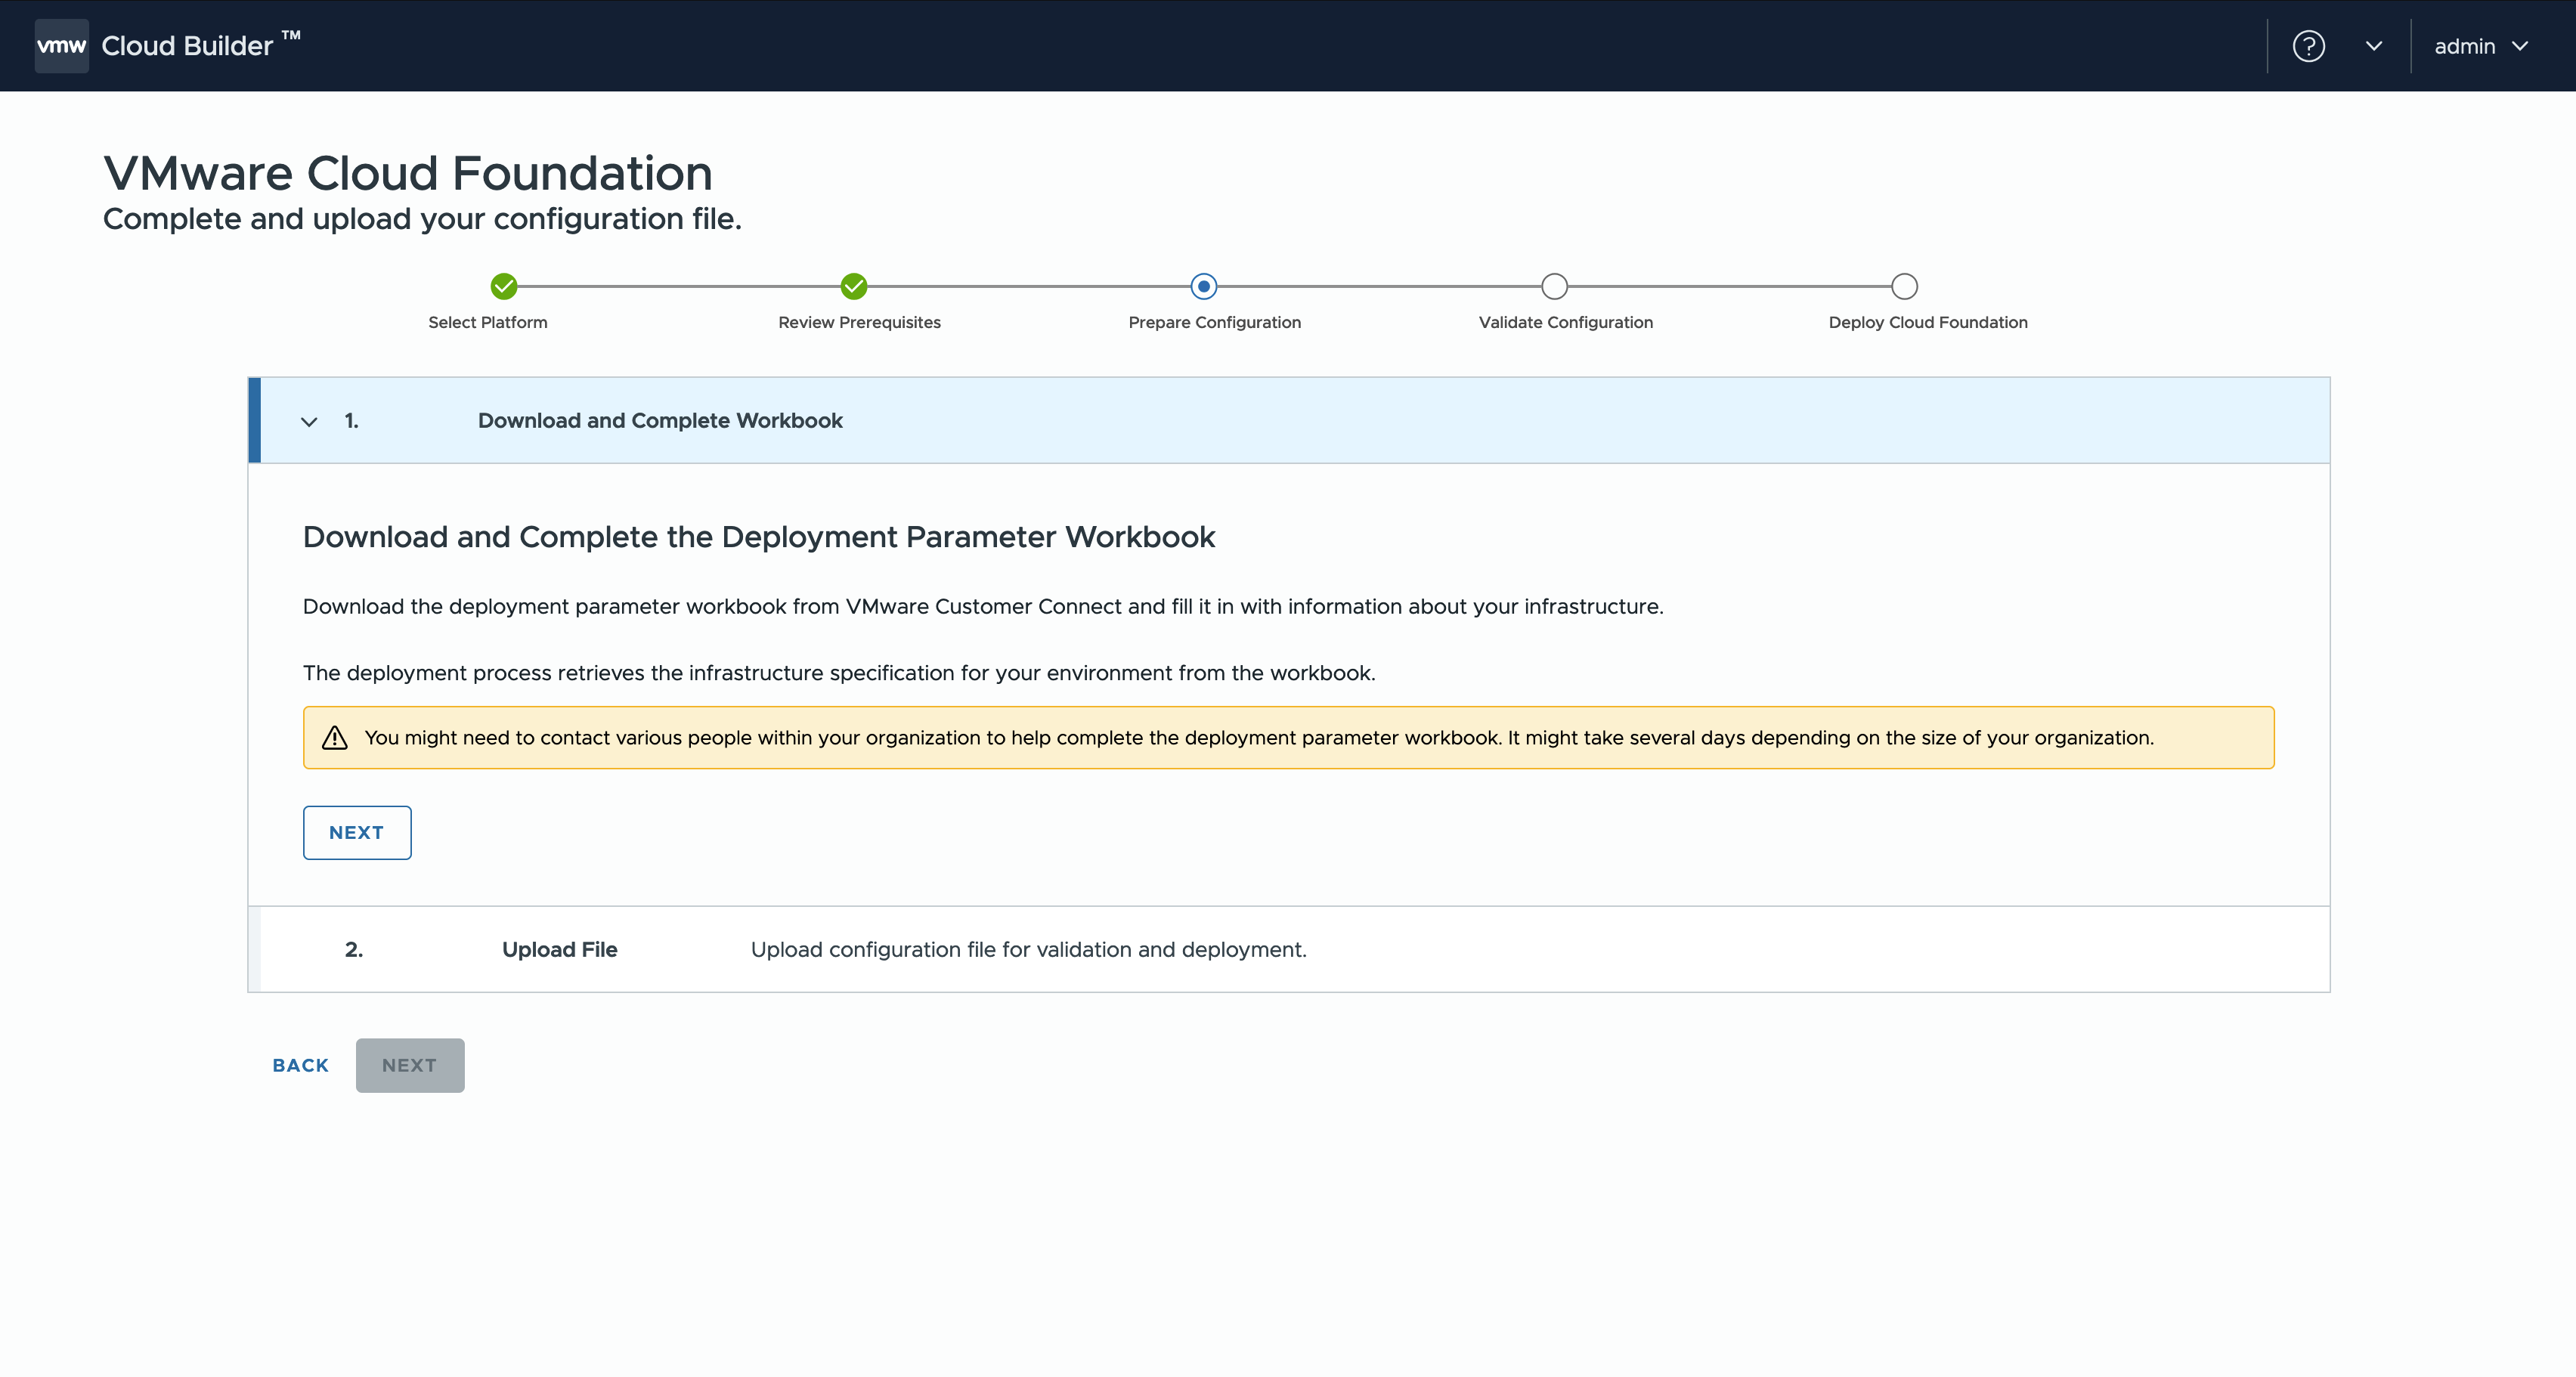2576x1377 pixels.
Task: Select the Prepare Configuration step circle
Action: (x=1204, y=287)
